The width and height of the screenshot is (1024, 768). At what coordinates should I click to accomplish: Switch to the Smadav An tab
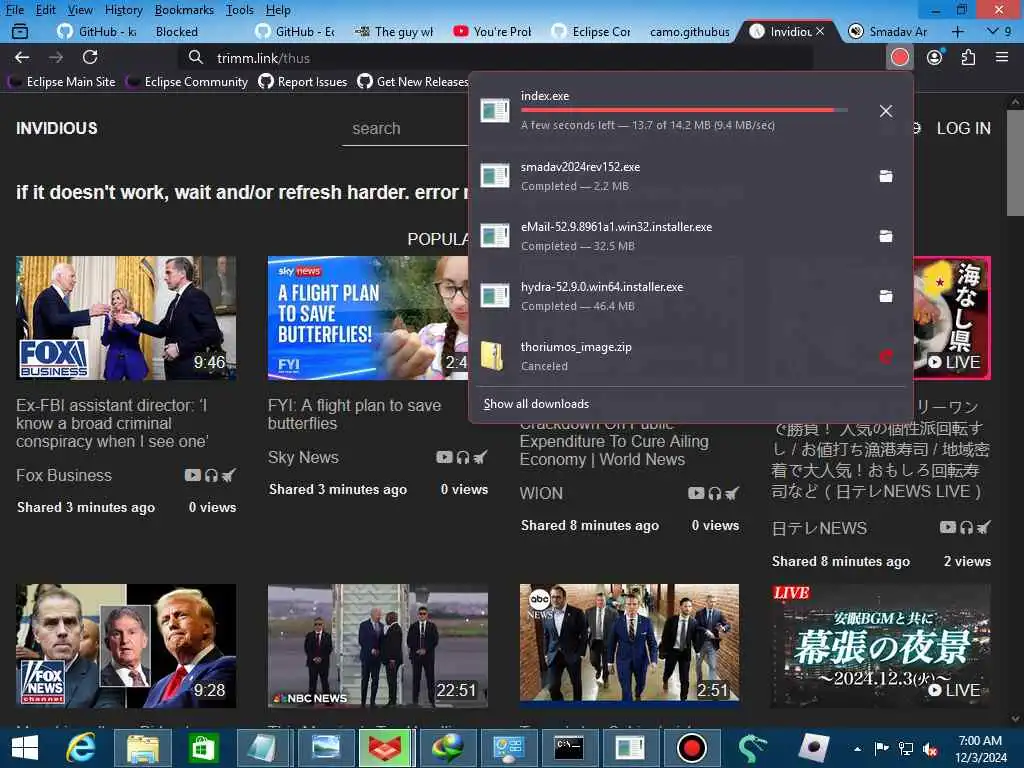[x=888, y=31]
